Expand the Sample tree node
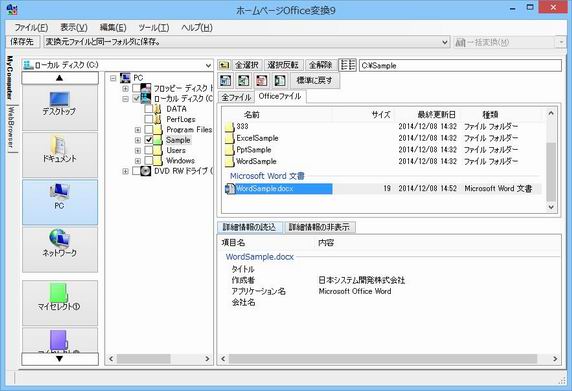 138,140
